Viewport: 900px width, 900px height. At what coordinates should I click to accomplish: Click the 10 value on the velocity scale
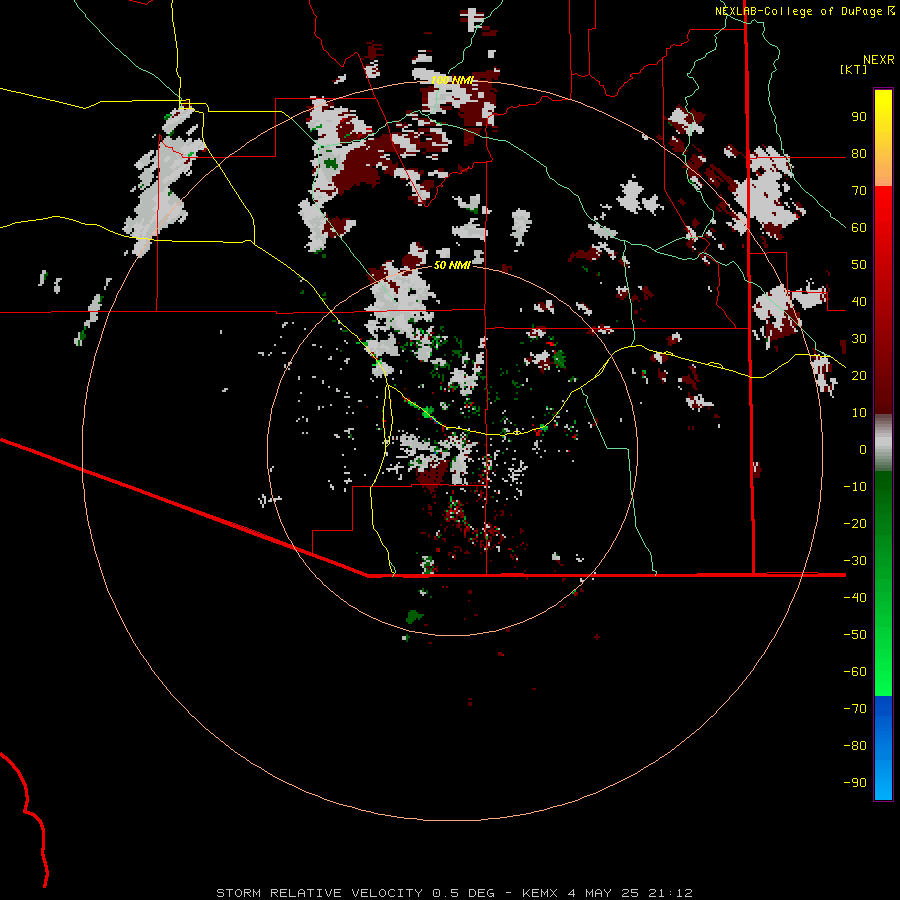(859, 413)
